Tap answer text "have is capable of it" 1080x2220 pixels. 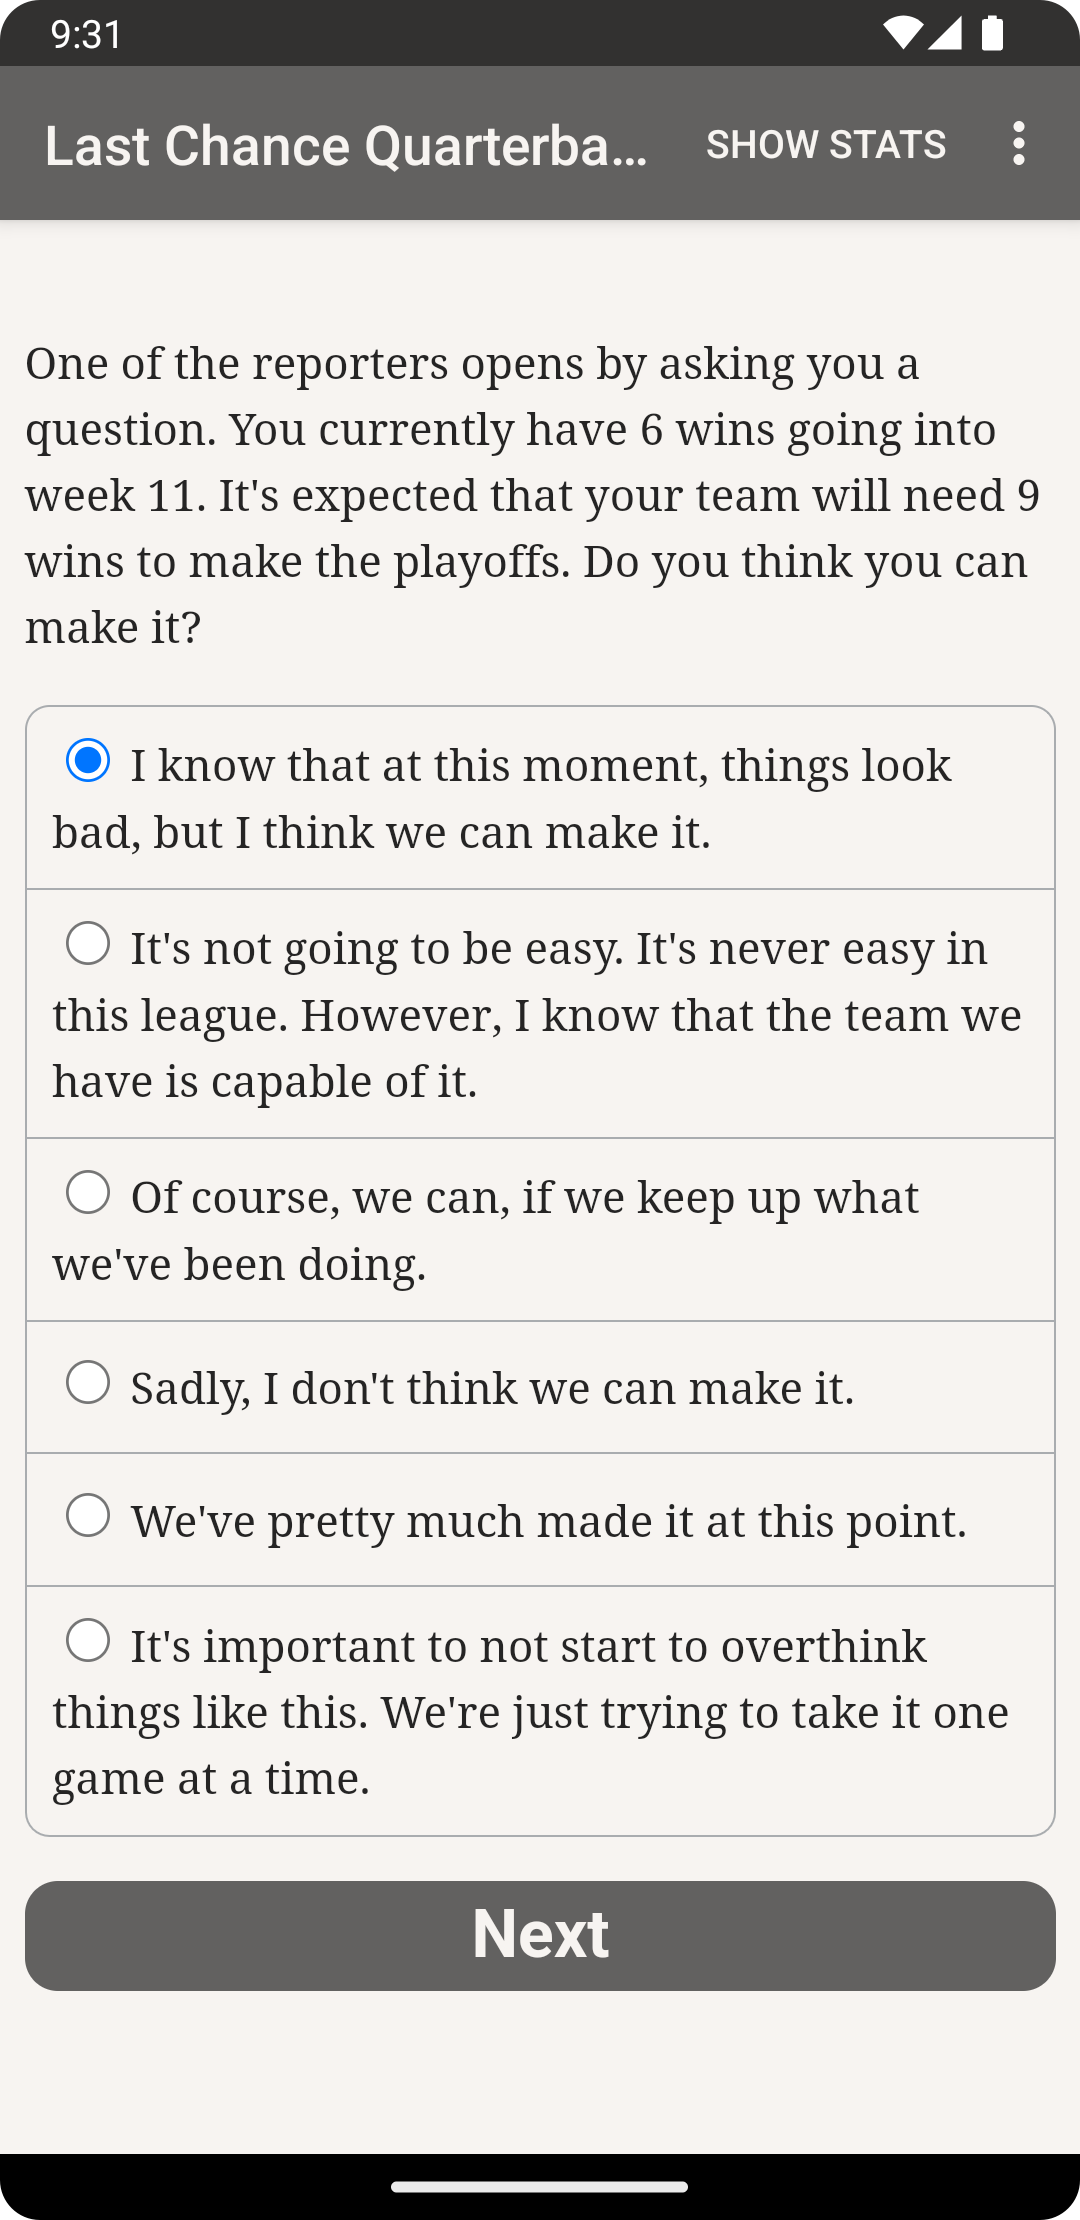point(266,1081)
